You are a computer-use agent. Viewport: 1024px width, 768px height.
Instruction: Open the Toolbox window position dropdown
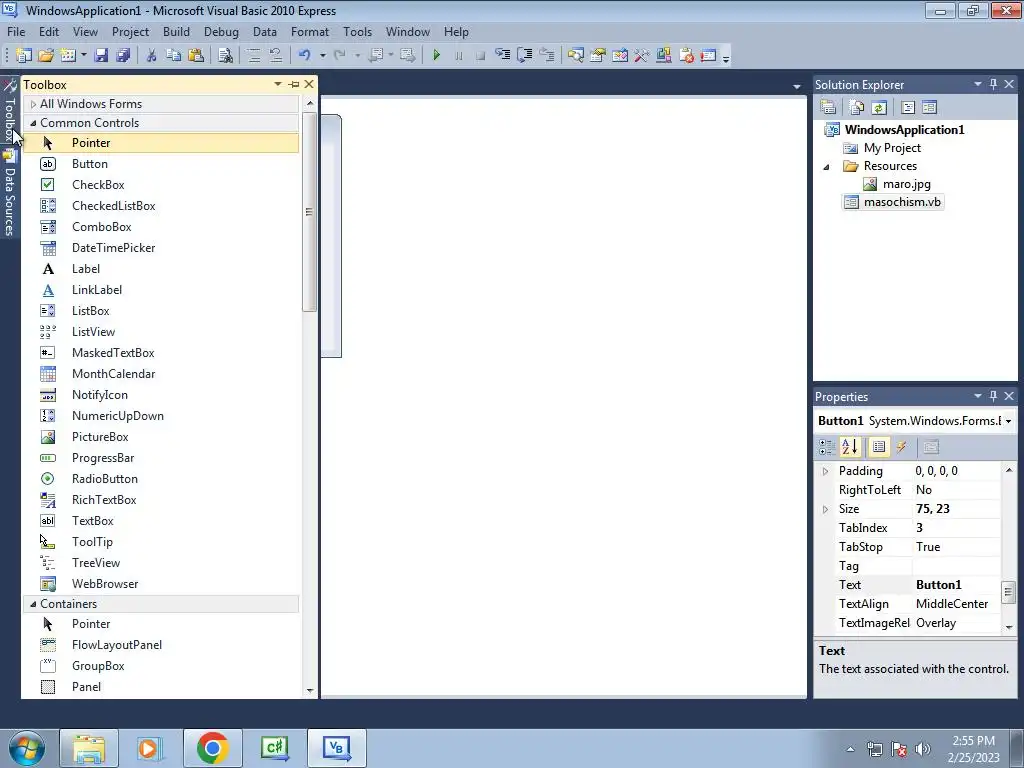pos(278,84)
